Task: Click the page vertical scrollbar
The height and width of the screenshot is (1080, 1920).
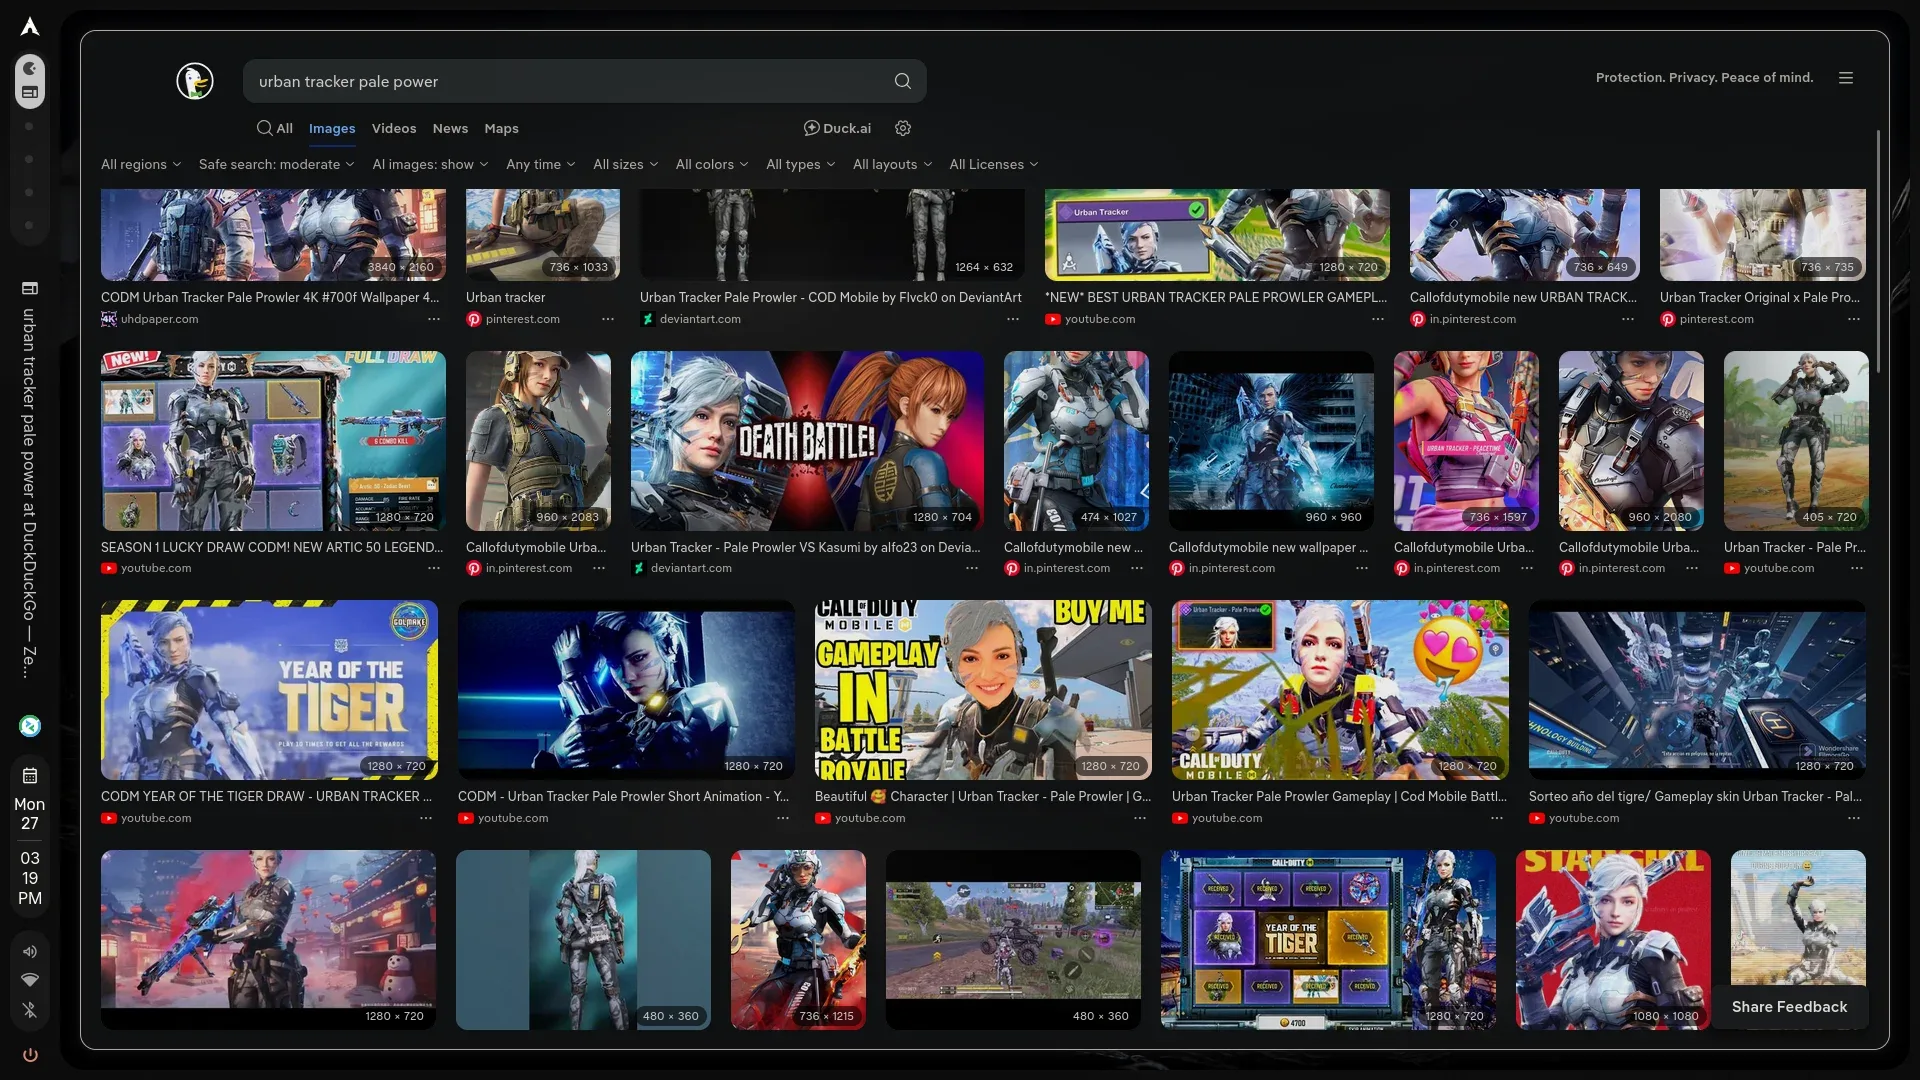Action: tap(1878, 250)
